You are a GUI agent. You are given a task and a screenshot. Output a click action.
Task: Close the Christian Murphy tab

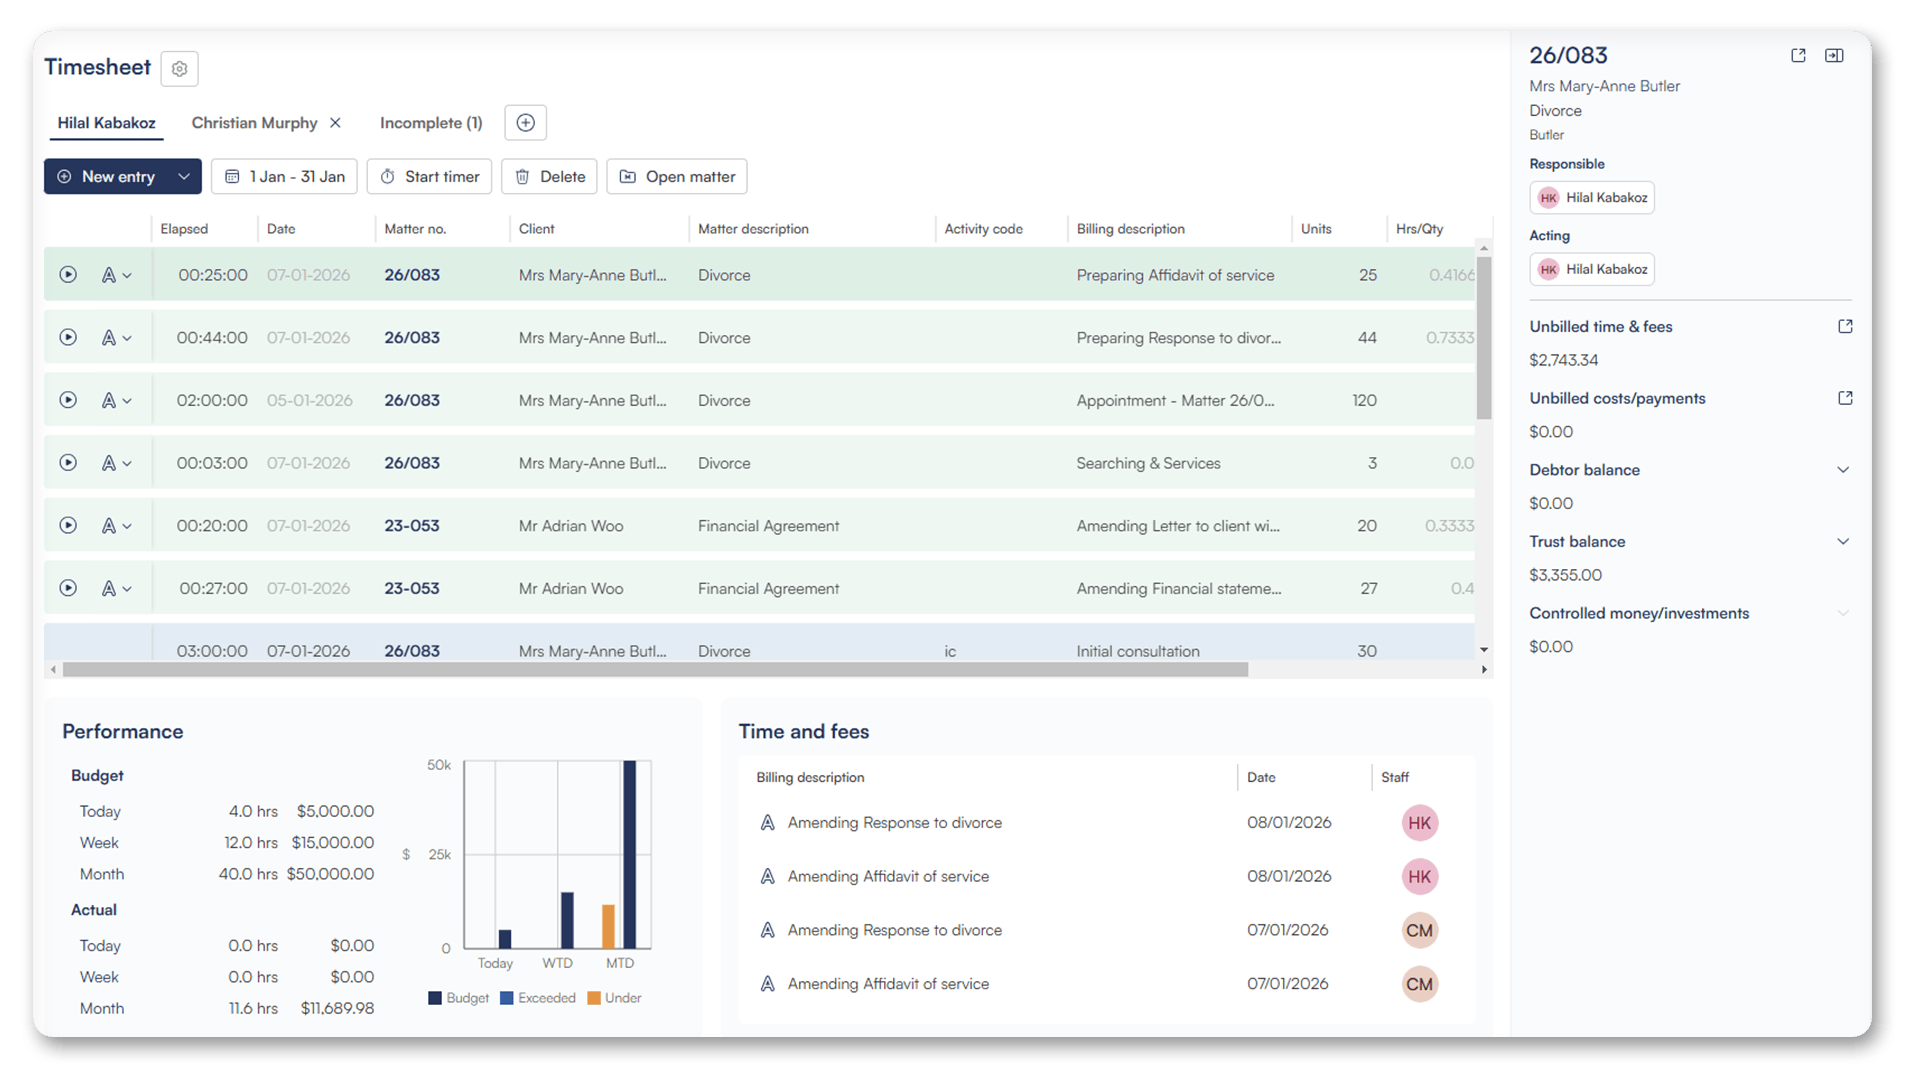click(x=336, y=123)
